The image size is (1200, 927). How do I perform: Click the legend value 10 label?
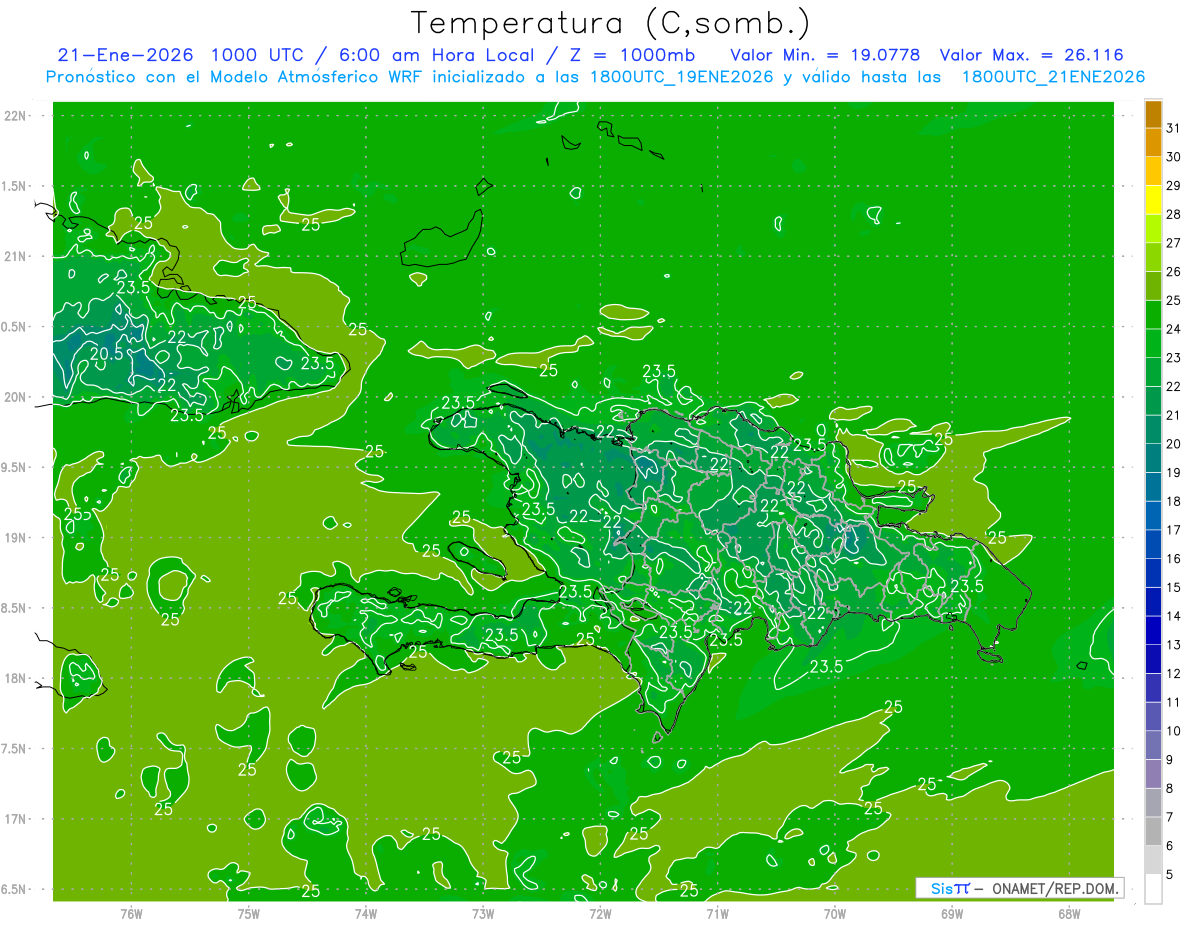pyautogui.click(x=1174, y=731)
